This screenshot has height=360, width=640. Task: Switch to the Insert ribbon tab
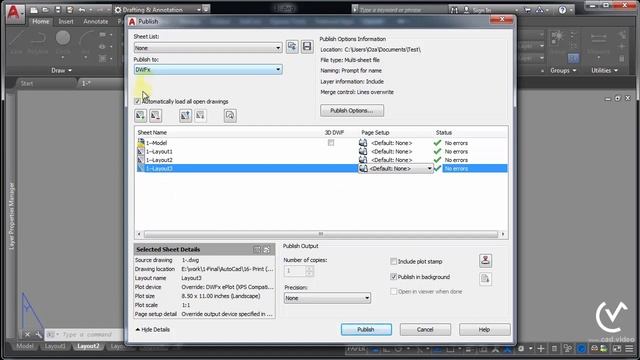click(66, 21)
